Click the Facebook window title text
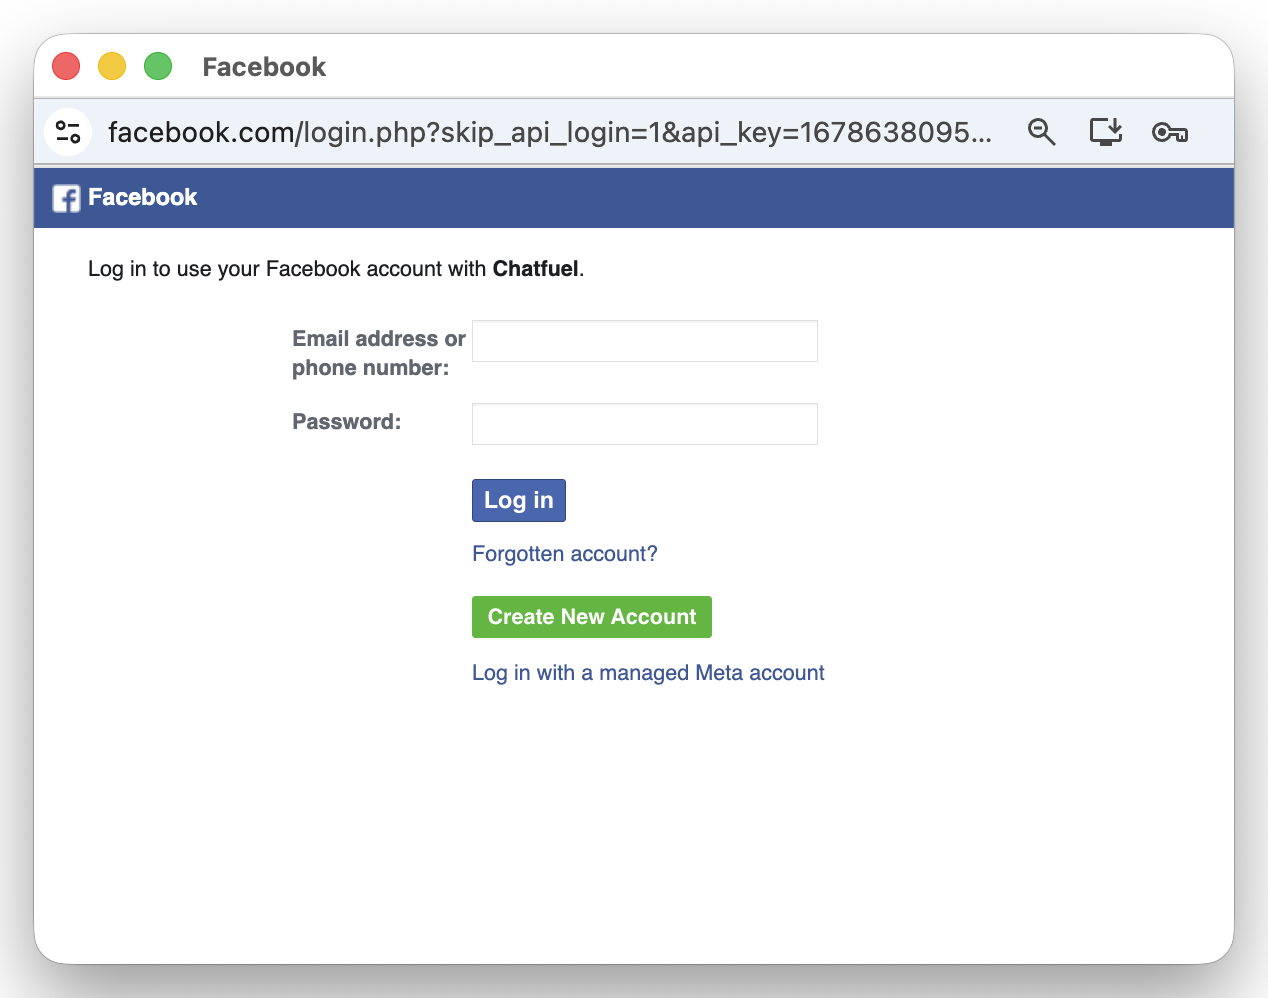Image resolution: width=1268 pixels, height=998 pixels. (x=264, y=67)
